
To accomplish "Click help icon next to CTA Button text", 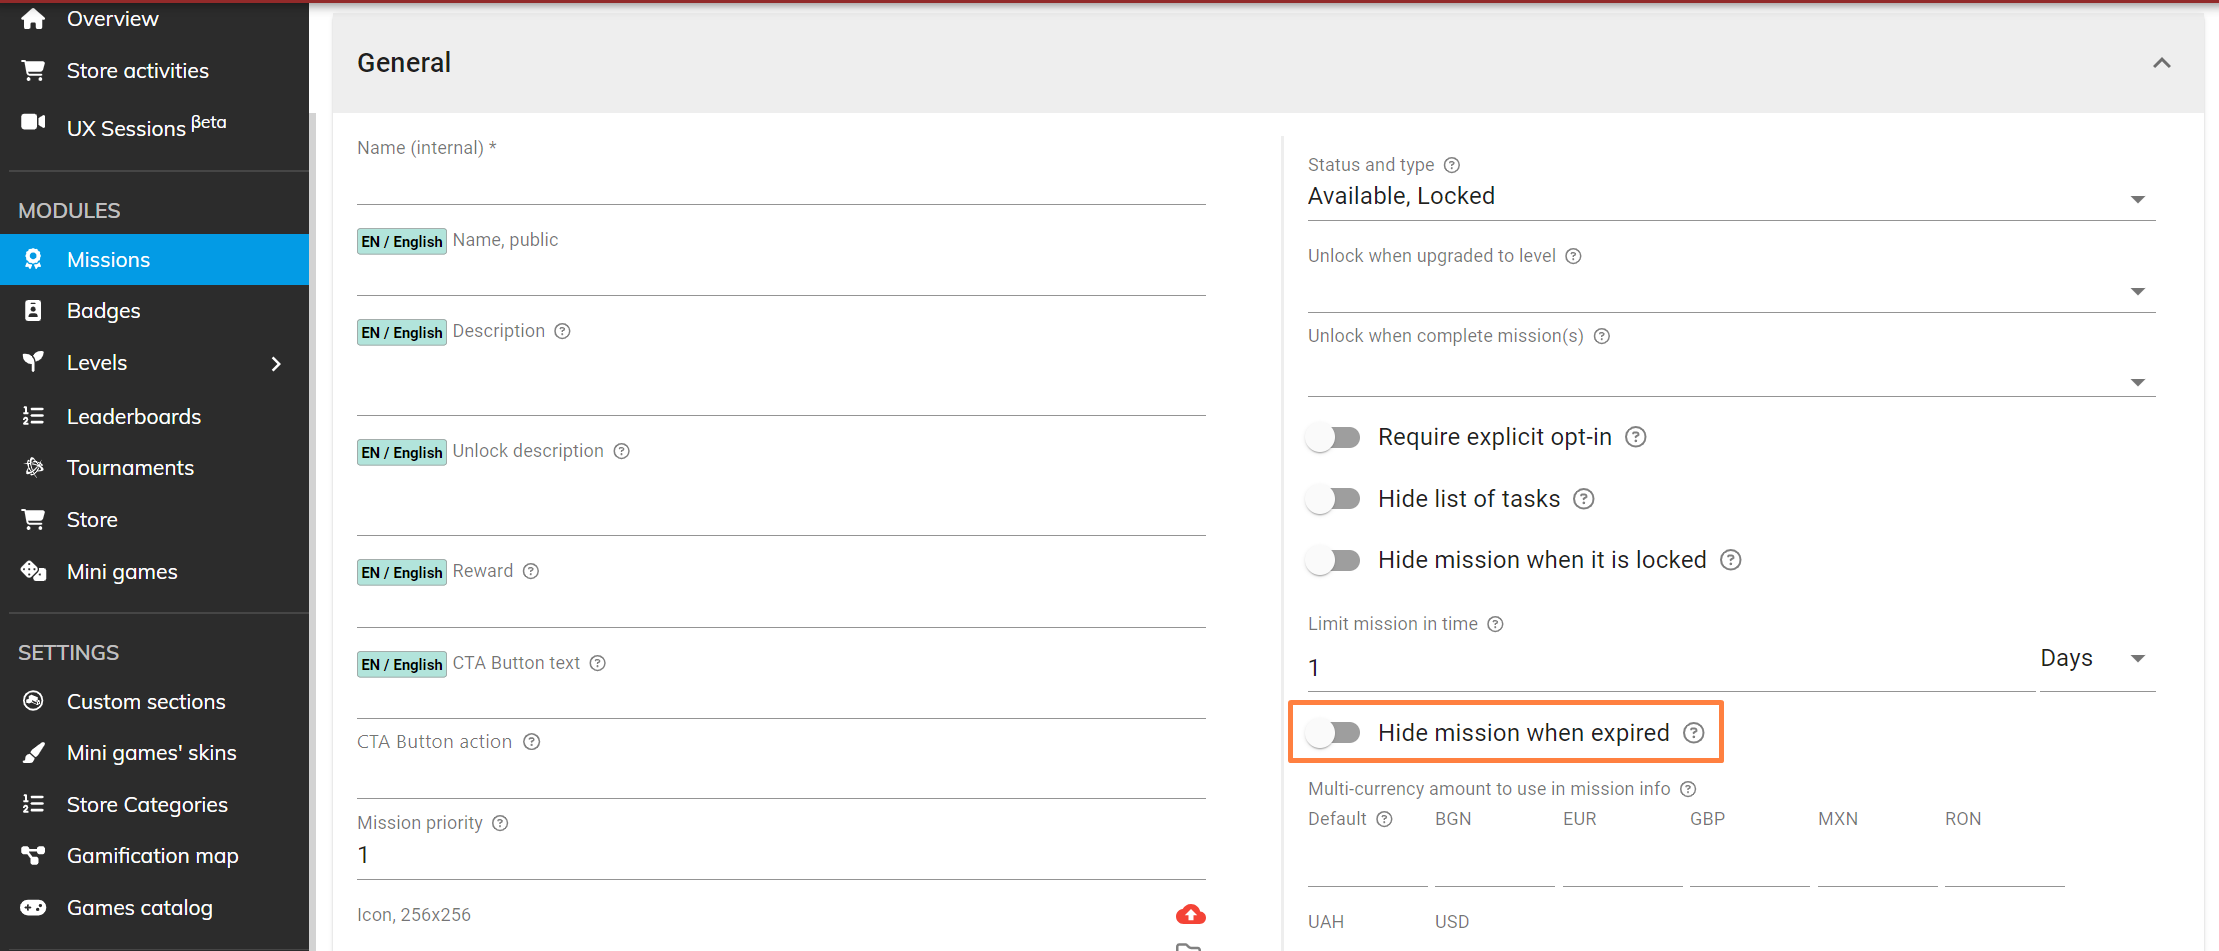I will pos(598,663).
